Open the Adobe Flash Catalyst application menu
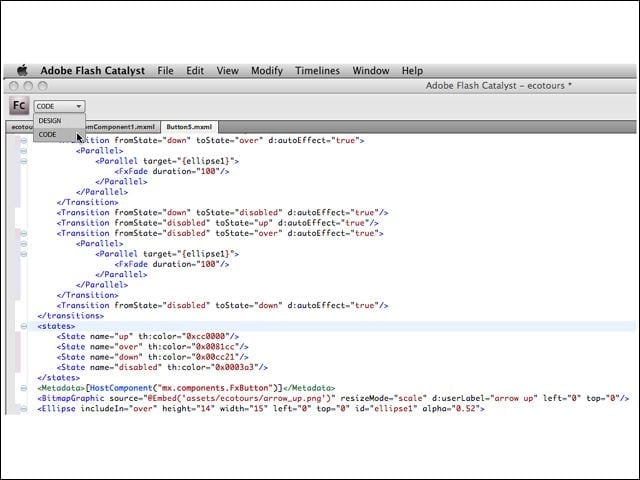Screen dimensions: 640x480 coord(92,71)
